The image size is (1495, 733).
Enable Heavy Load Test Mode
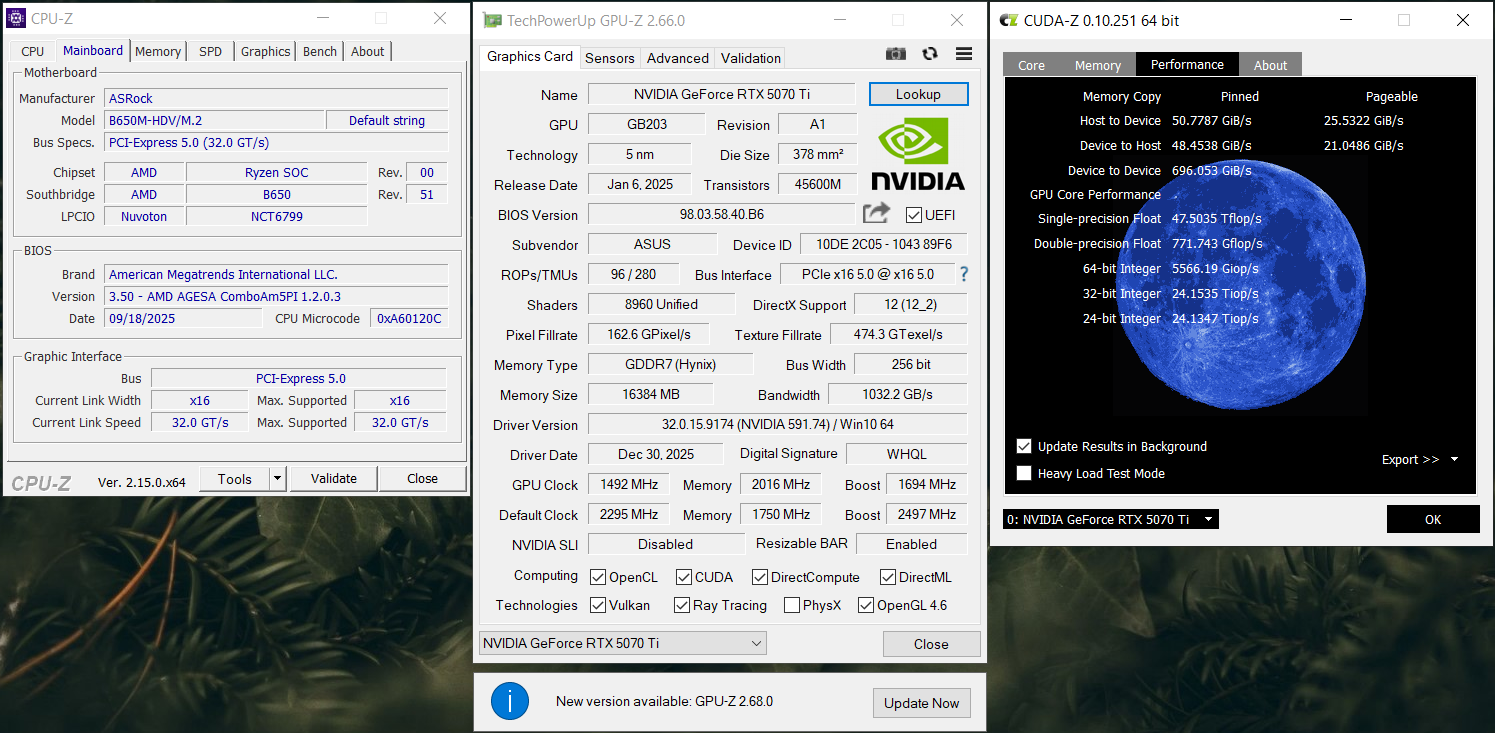pyautogui.click(x=1024, y=473)
